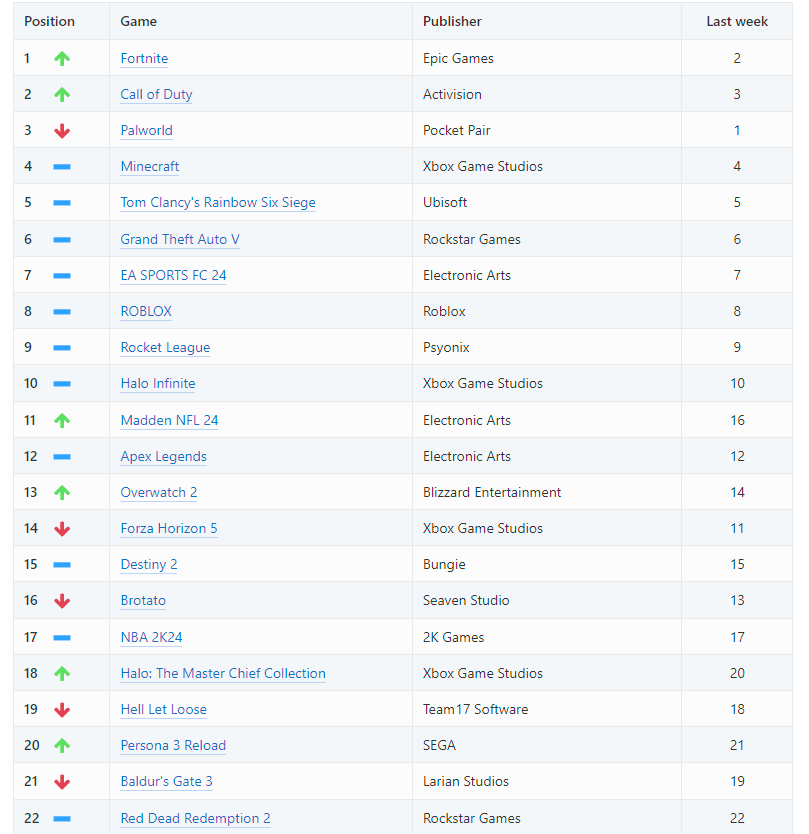This screenshot has height=834, width=809.
Task: Click the red down arrow in Baldur's Gate 3 row
Action: (62, 782)
